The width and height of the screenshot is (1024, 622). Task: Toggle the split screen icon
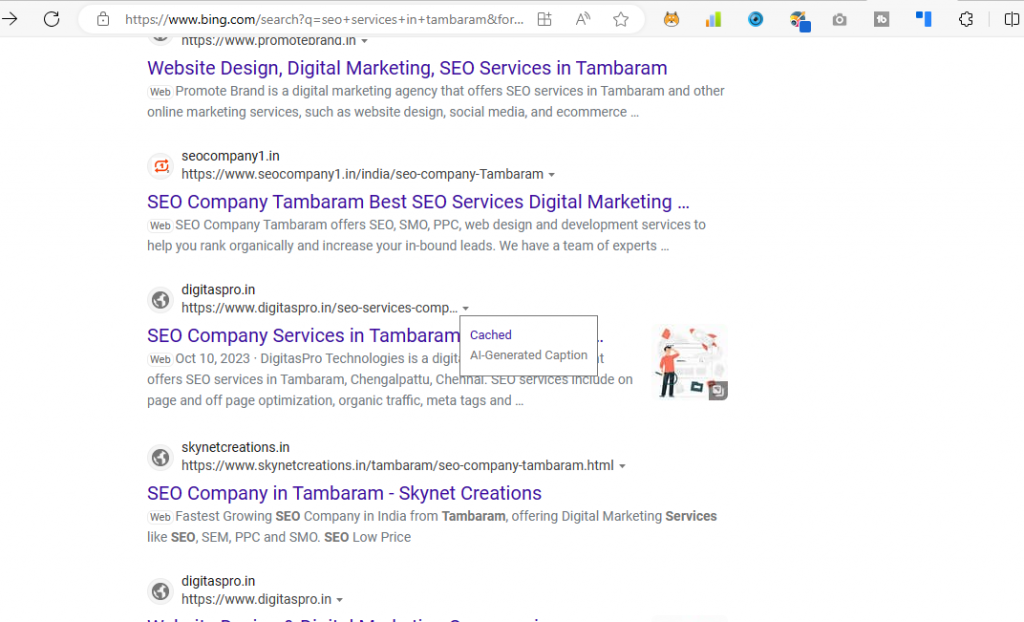click(1012, 19)
